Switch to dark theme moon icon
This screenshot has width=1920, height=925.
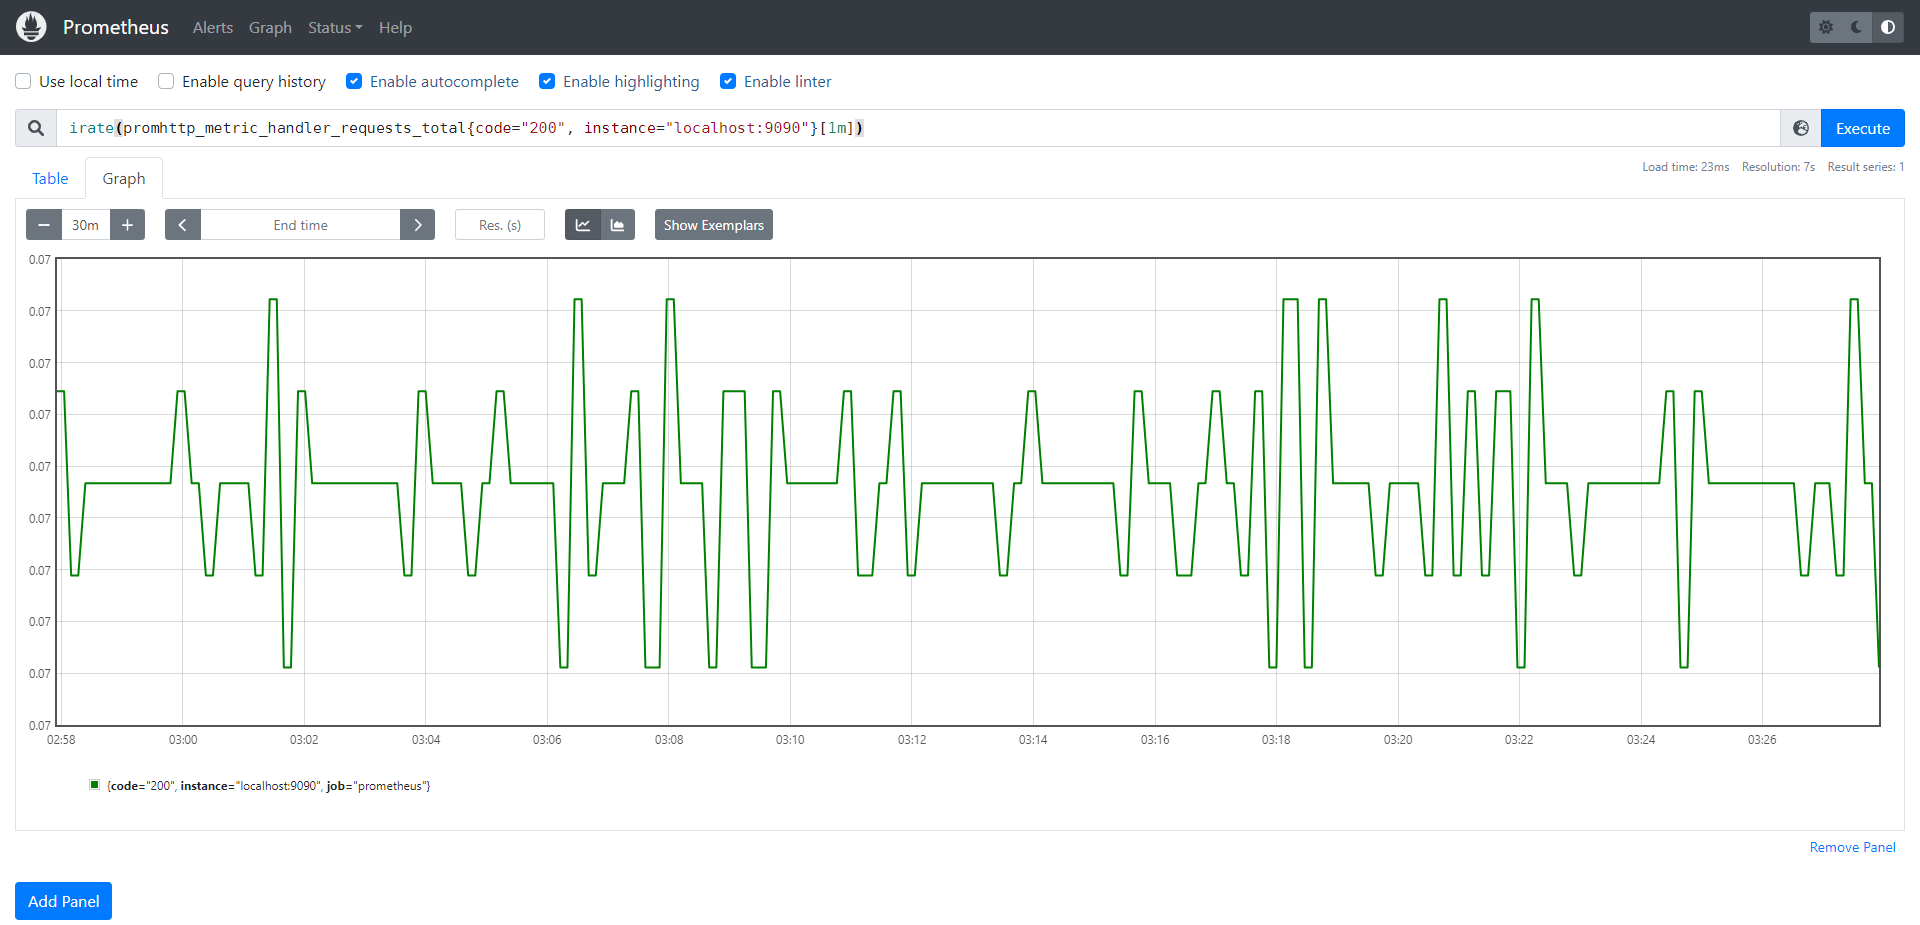[1857, 27]
